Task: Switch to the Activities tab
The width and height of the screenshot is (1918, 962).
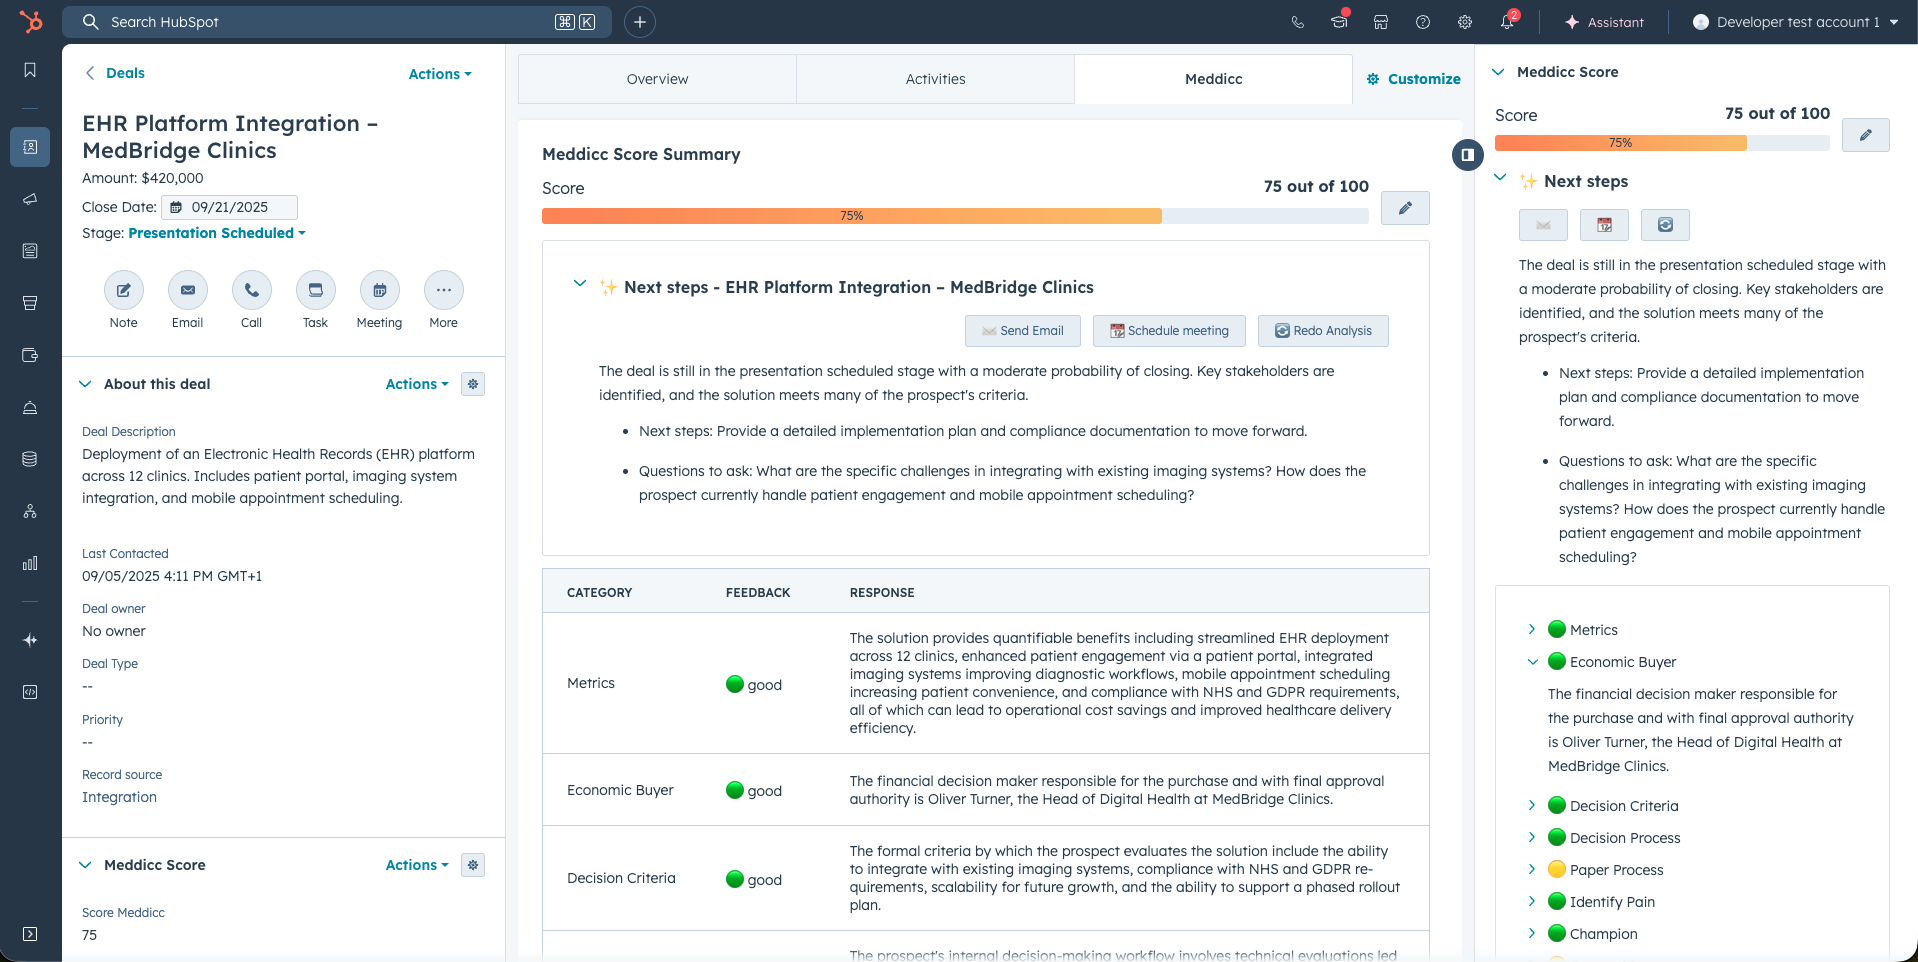Action: tap(935, 79)
